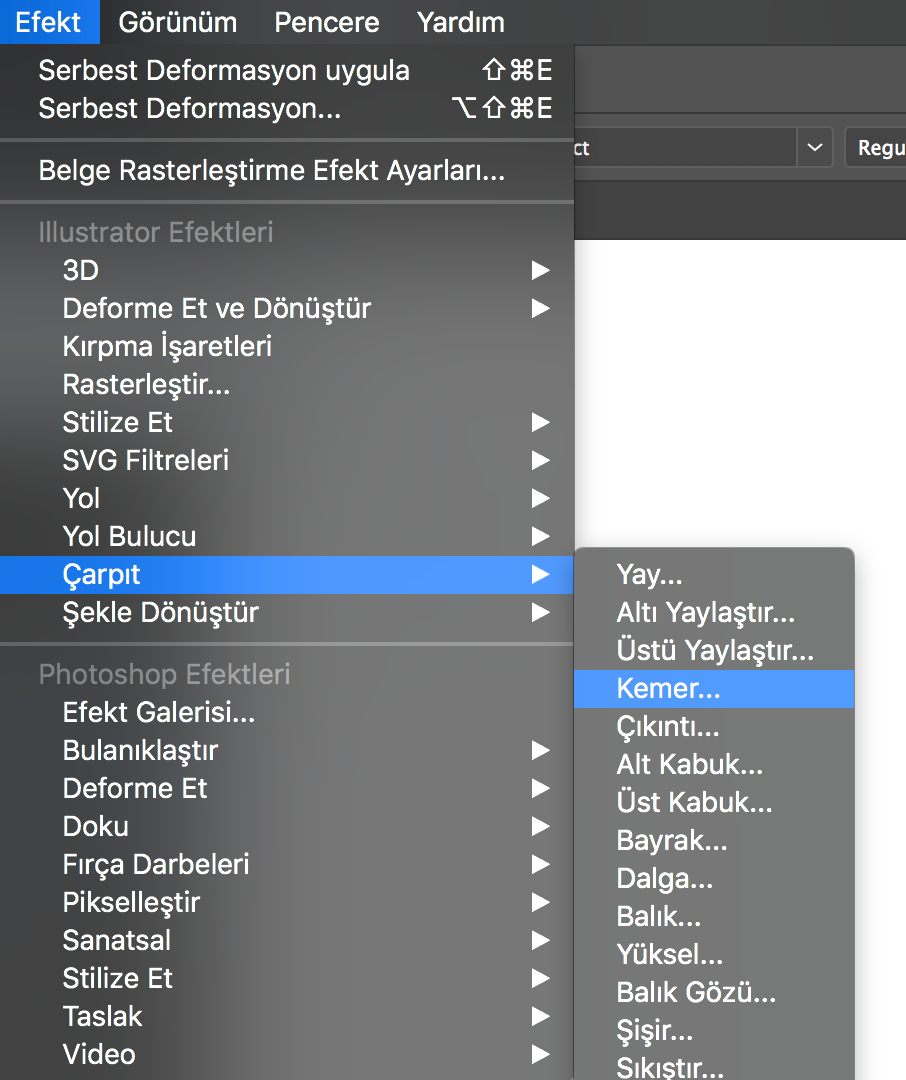The image size is (906, 1080).
Task: Expand Stilize Et under Illustrator Efektleri
Action: pyautogui.click(x=287, y=422)
